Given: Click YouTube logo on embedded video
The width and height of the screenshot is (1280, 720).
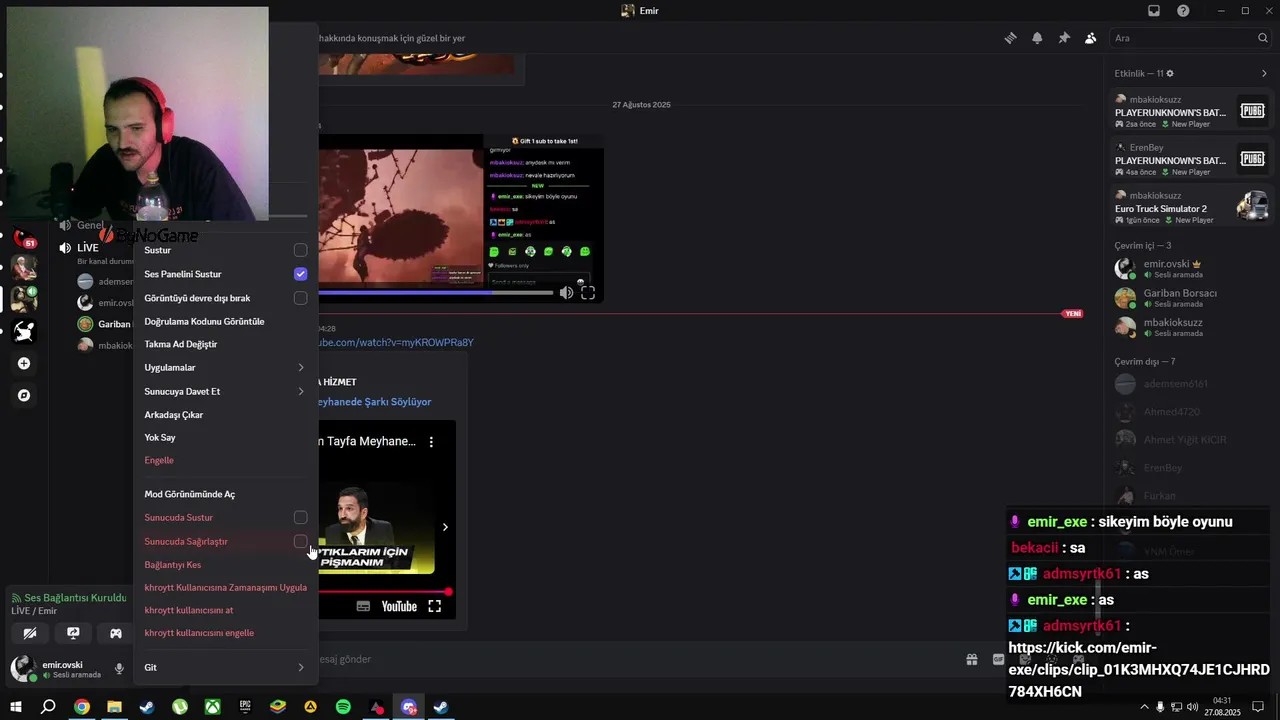Looking at the screenshot, I should tap(399, 606).
